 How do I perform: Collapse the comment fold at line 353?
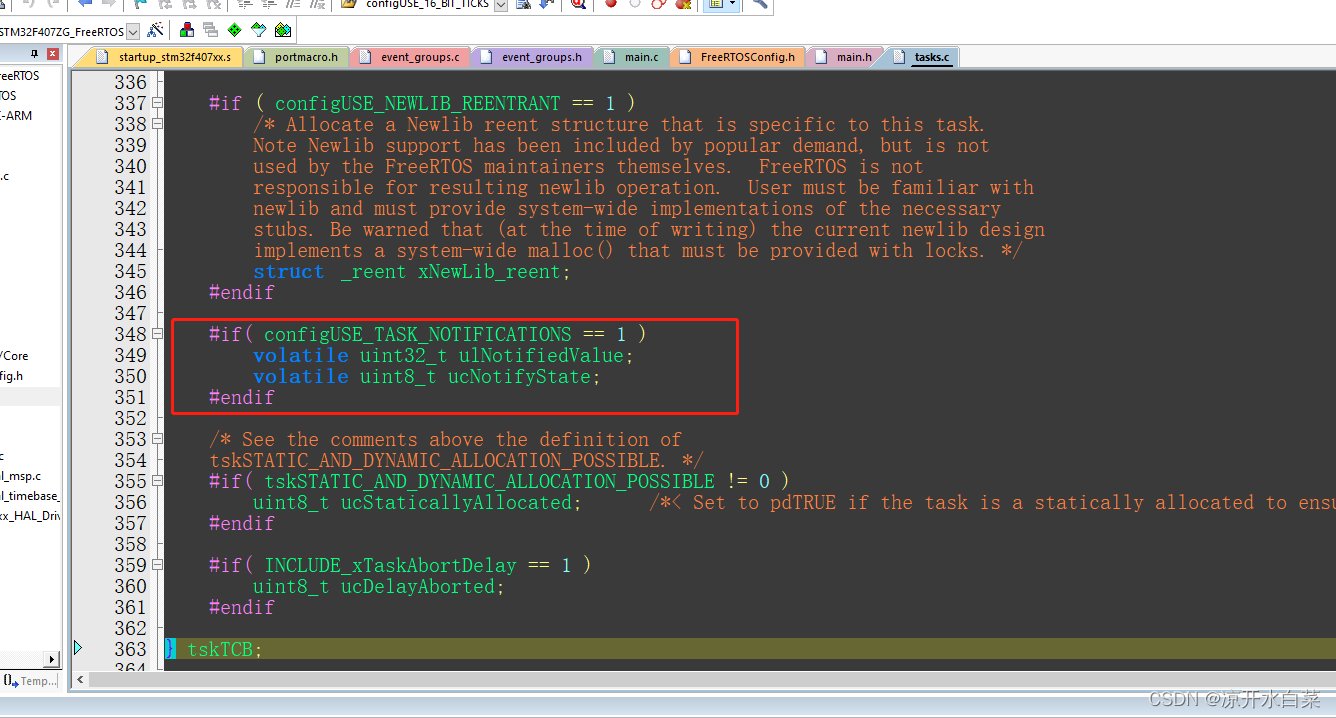tap(157, 439)
